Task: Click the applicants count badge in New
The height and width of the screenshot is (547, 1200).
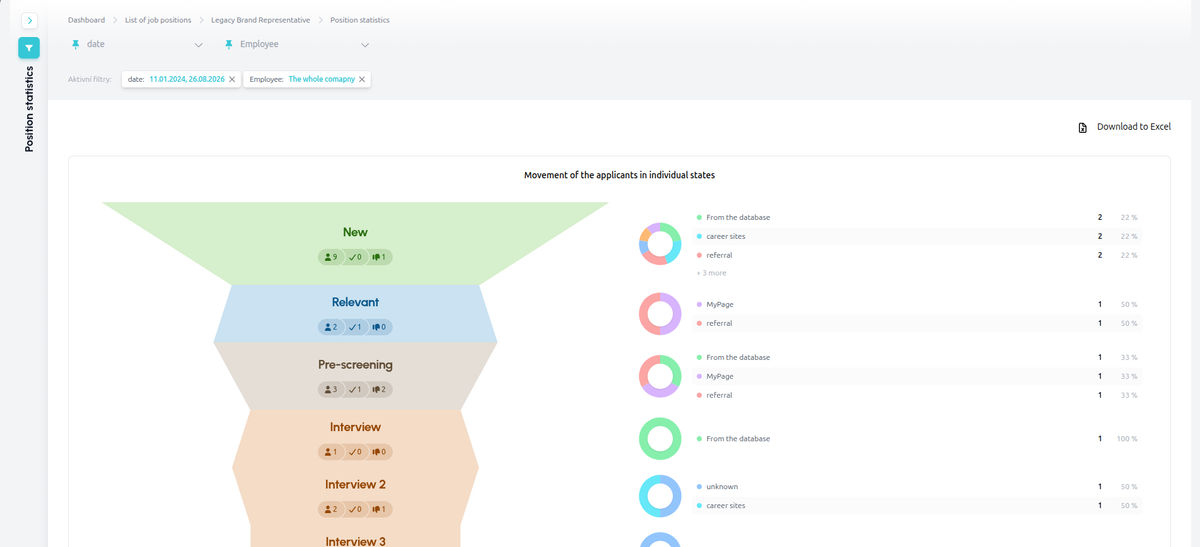Action: tap(330, 257)
